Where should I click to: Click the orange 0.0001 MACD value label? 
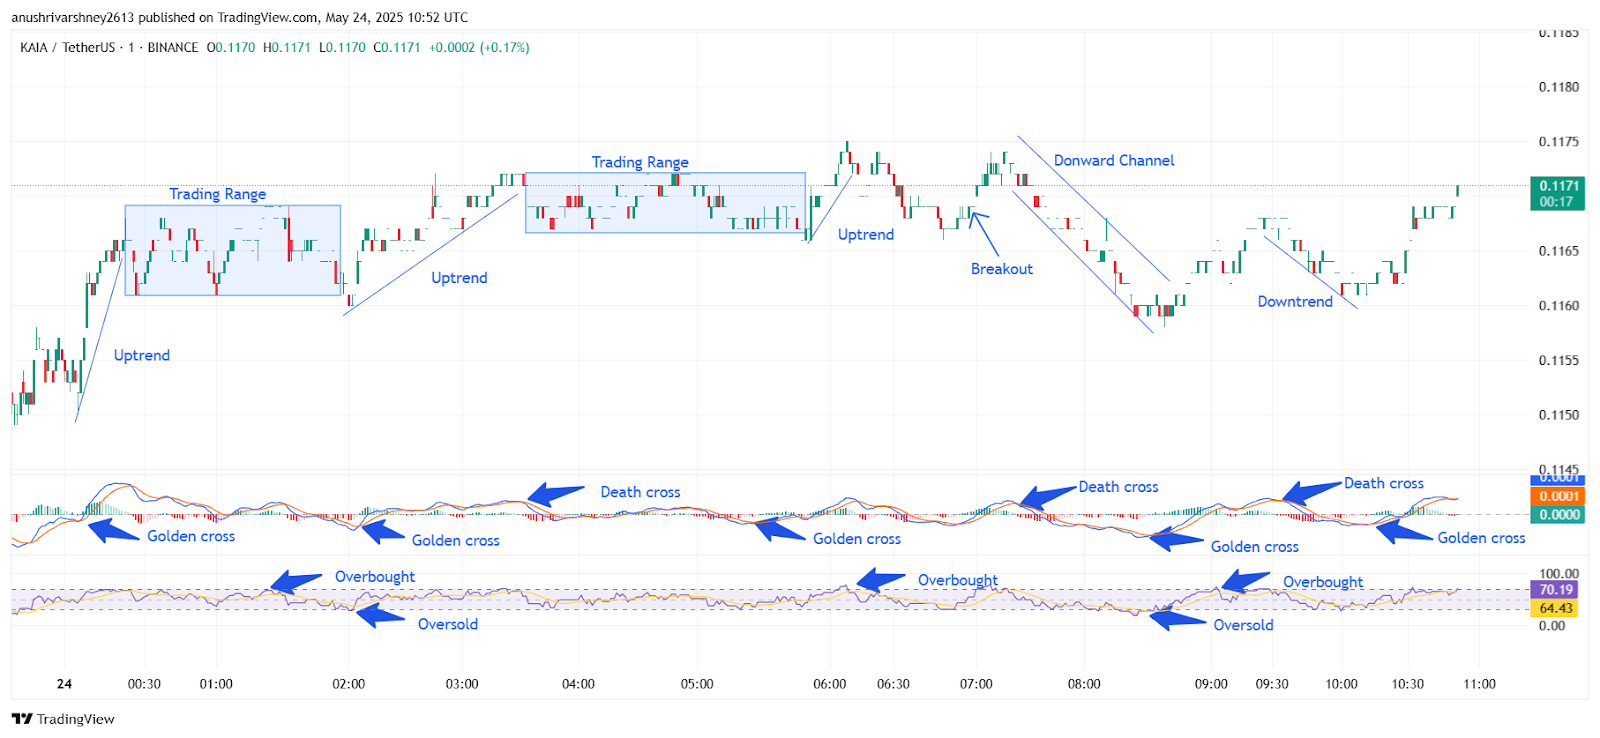click(1558, 496)
